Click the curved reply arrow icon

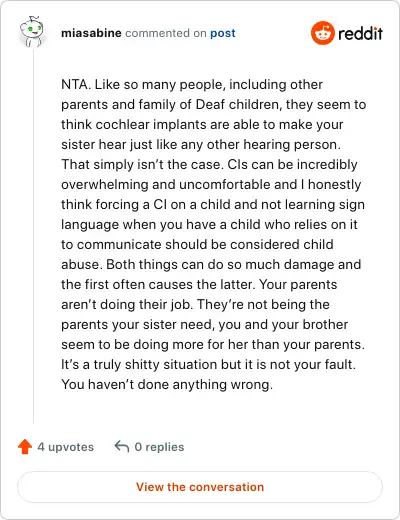122,446
